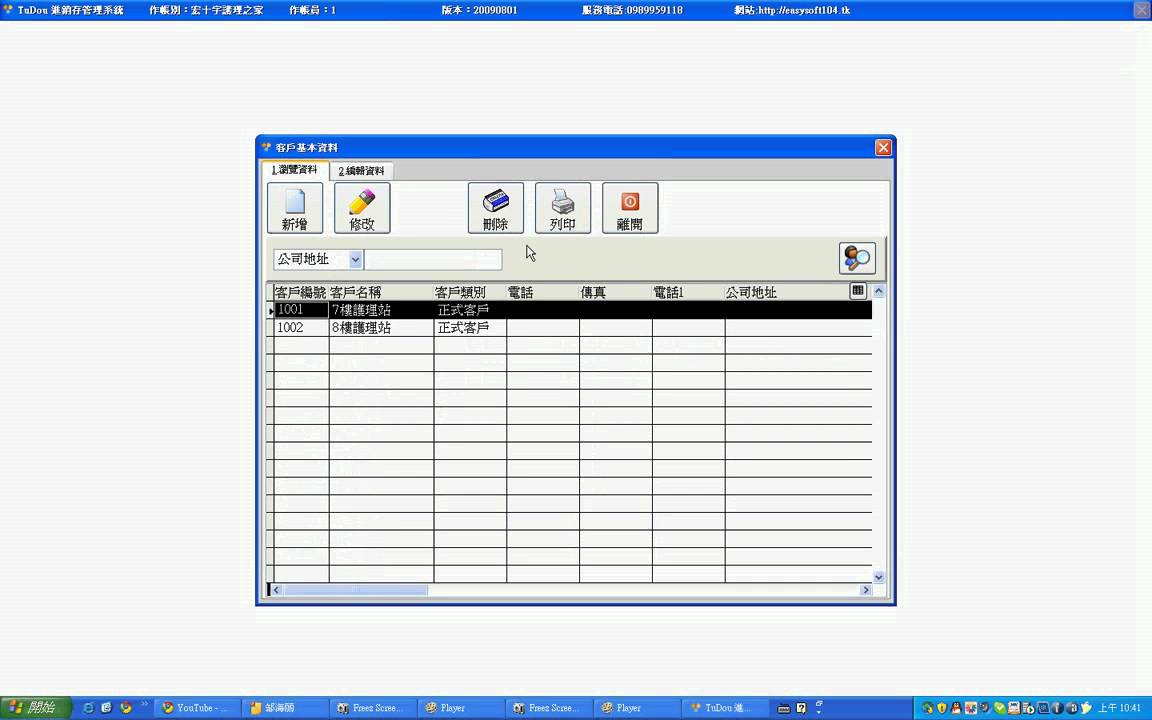Image resolution: width=1152 pixels, height=720 pixels.
Task: Open the Windows 開始 Start menu
Action: click(35, 708)
